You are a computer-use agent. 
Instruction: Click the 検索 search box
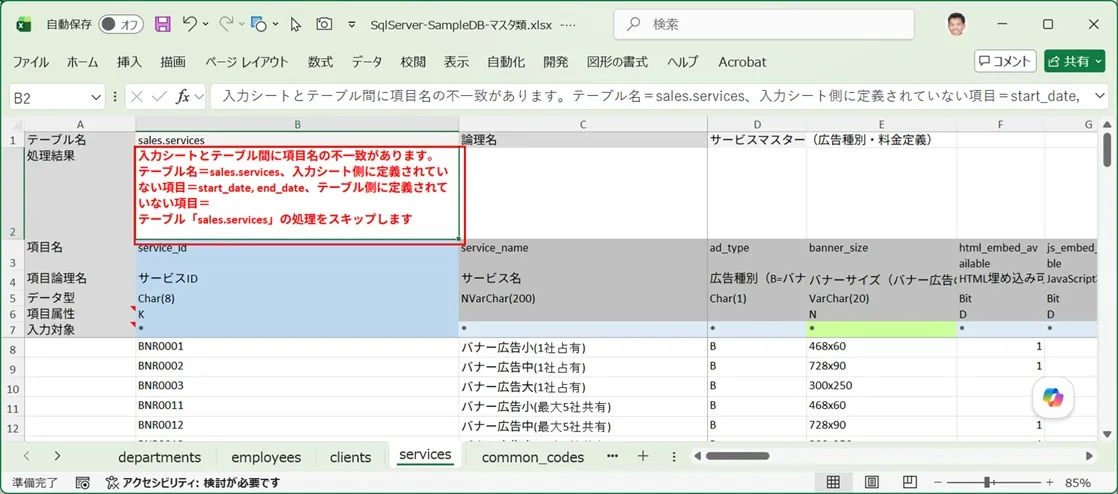pos(764,24)
